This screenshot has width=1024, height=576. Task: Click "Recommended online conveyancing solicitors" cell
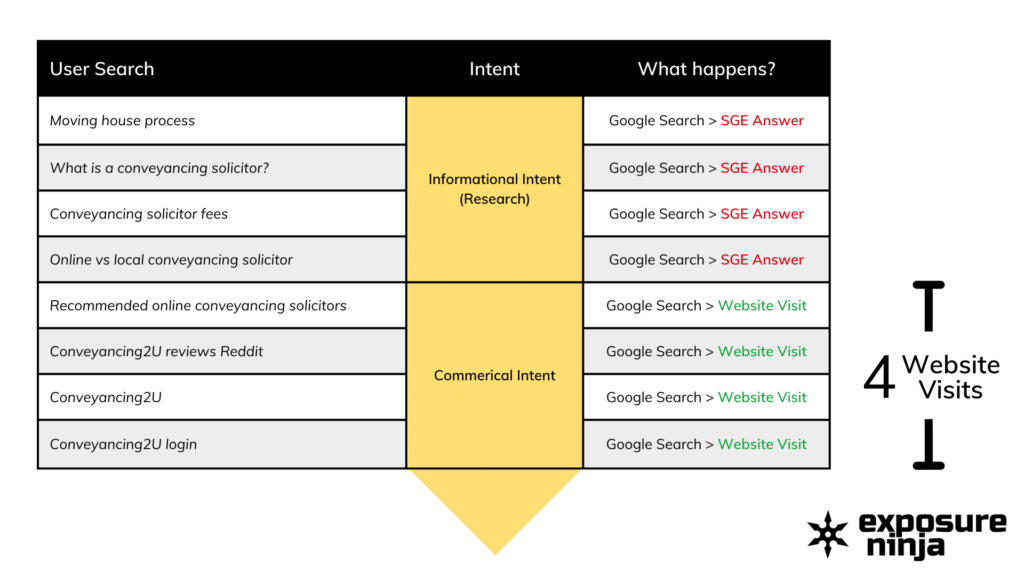(198, 306)
